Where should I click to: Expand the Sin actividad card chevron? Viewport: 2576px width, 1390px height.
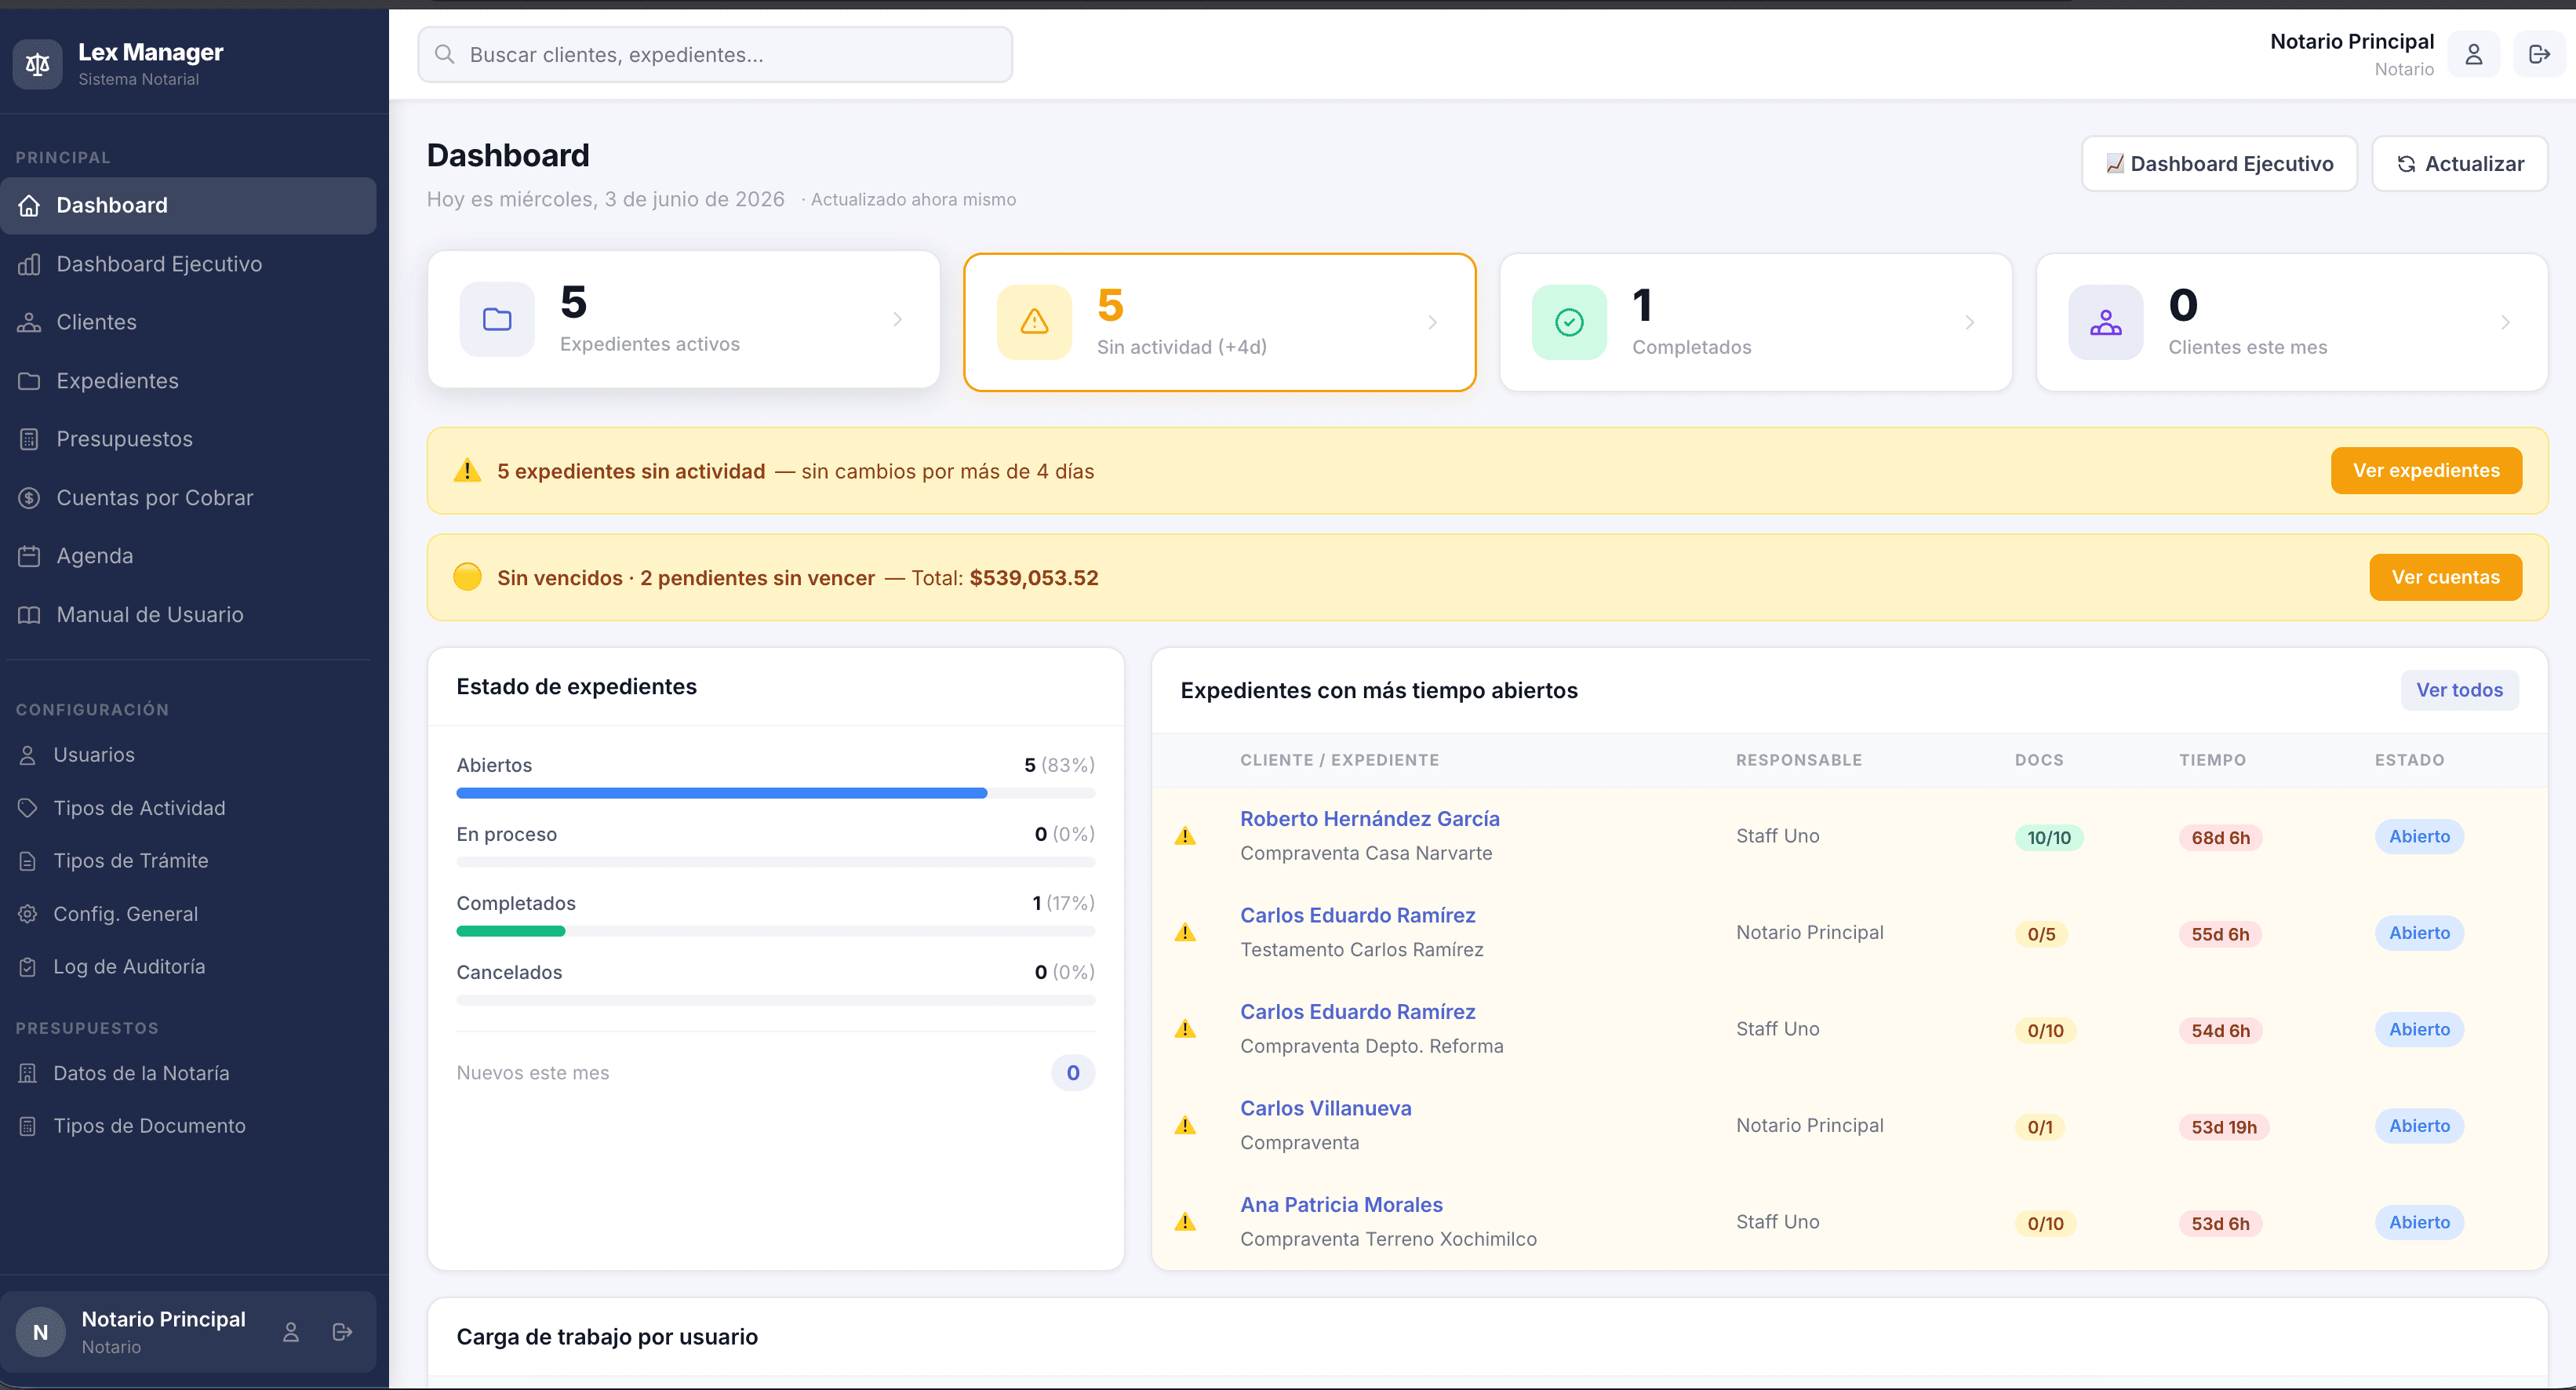(1432, 322)
